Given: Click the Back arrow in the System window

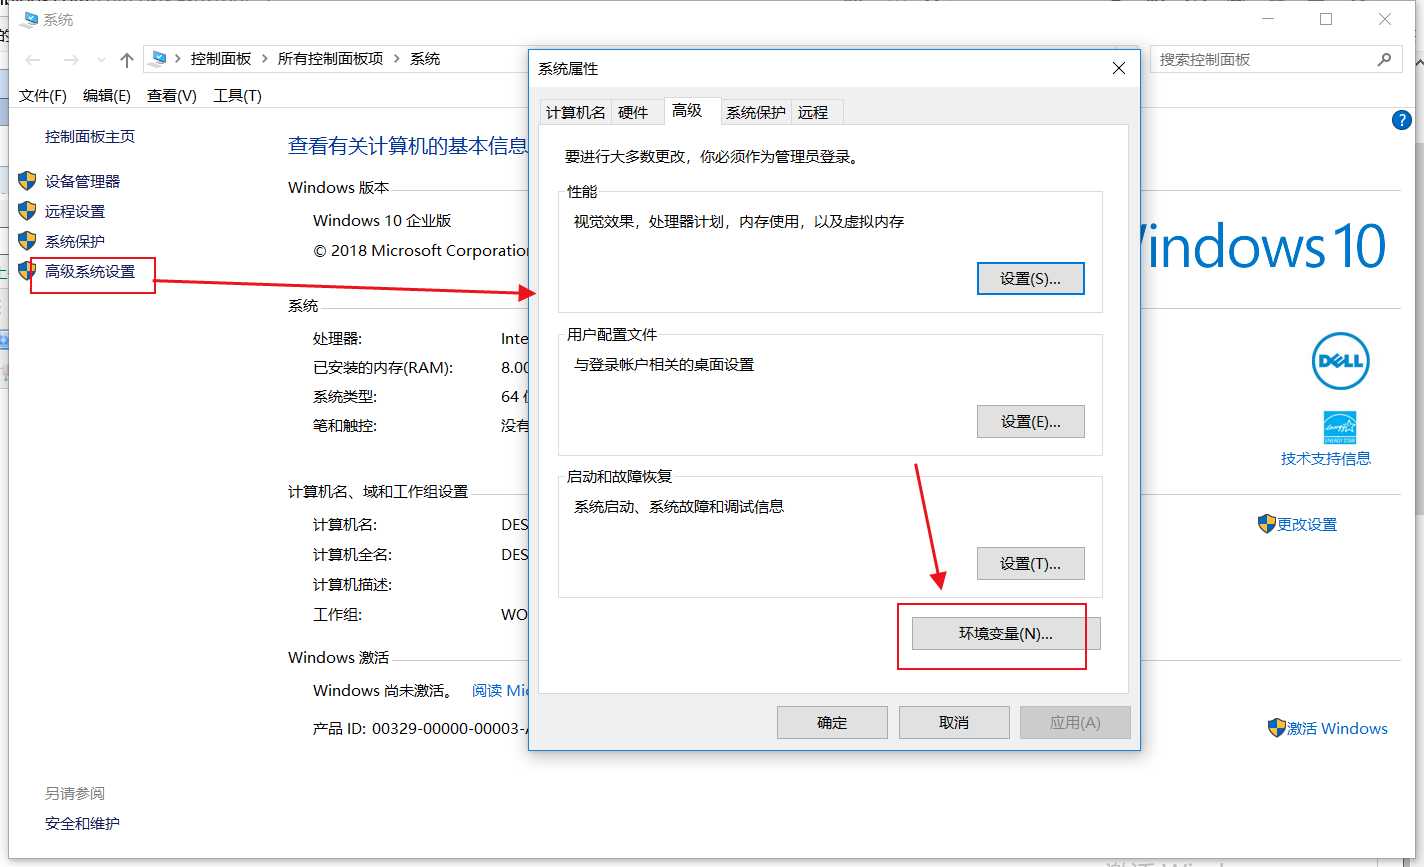Looking at the screenshot, I should tap(33, 60).
